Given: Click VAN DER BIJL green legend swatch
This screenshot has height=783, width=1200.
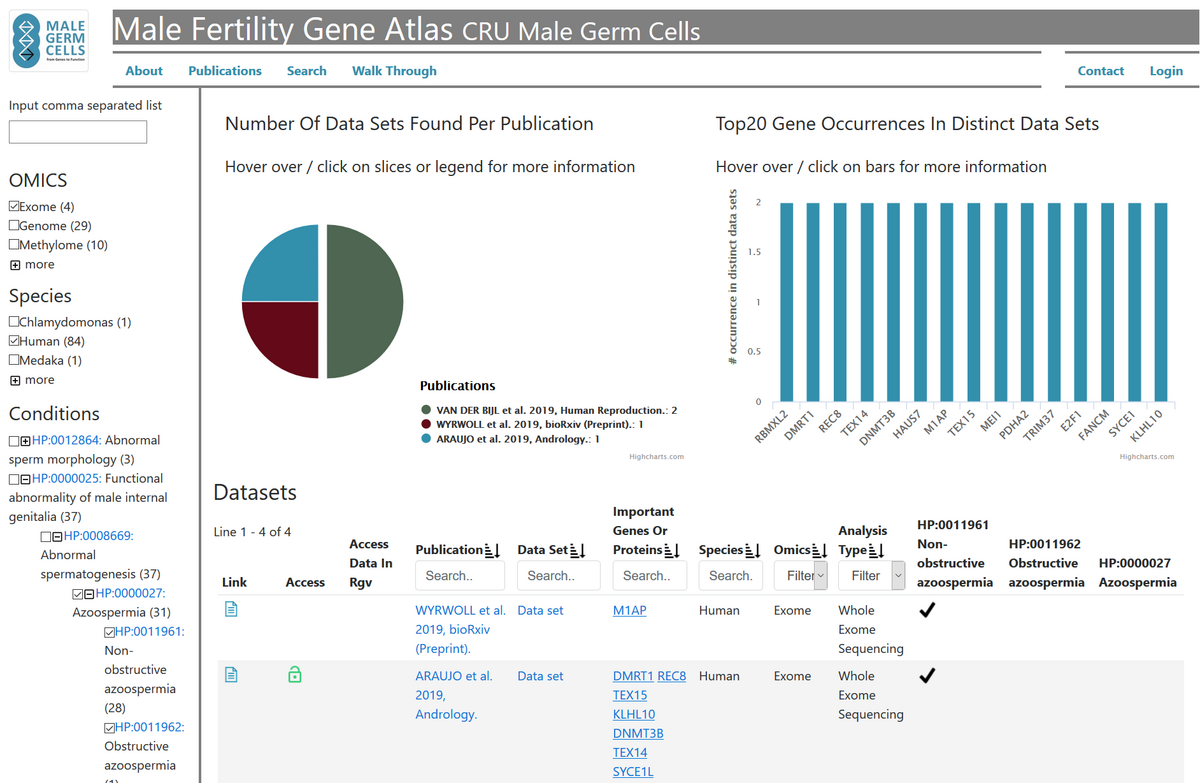Looking at the screenshot, I should [x=426, y=410].
